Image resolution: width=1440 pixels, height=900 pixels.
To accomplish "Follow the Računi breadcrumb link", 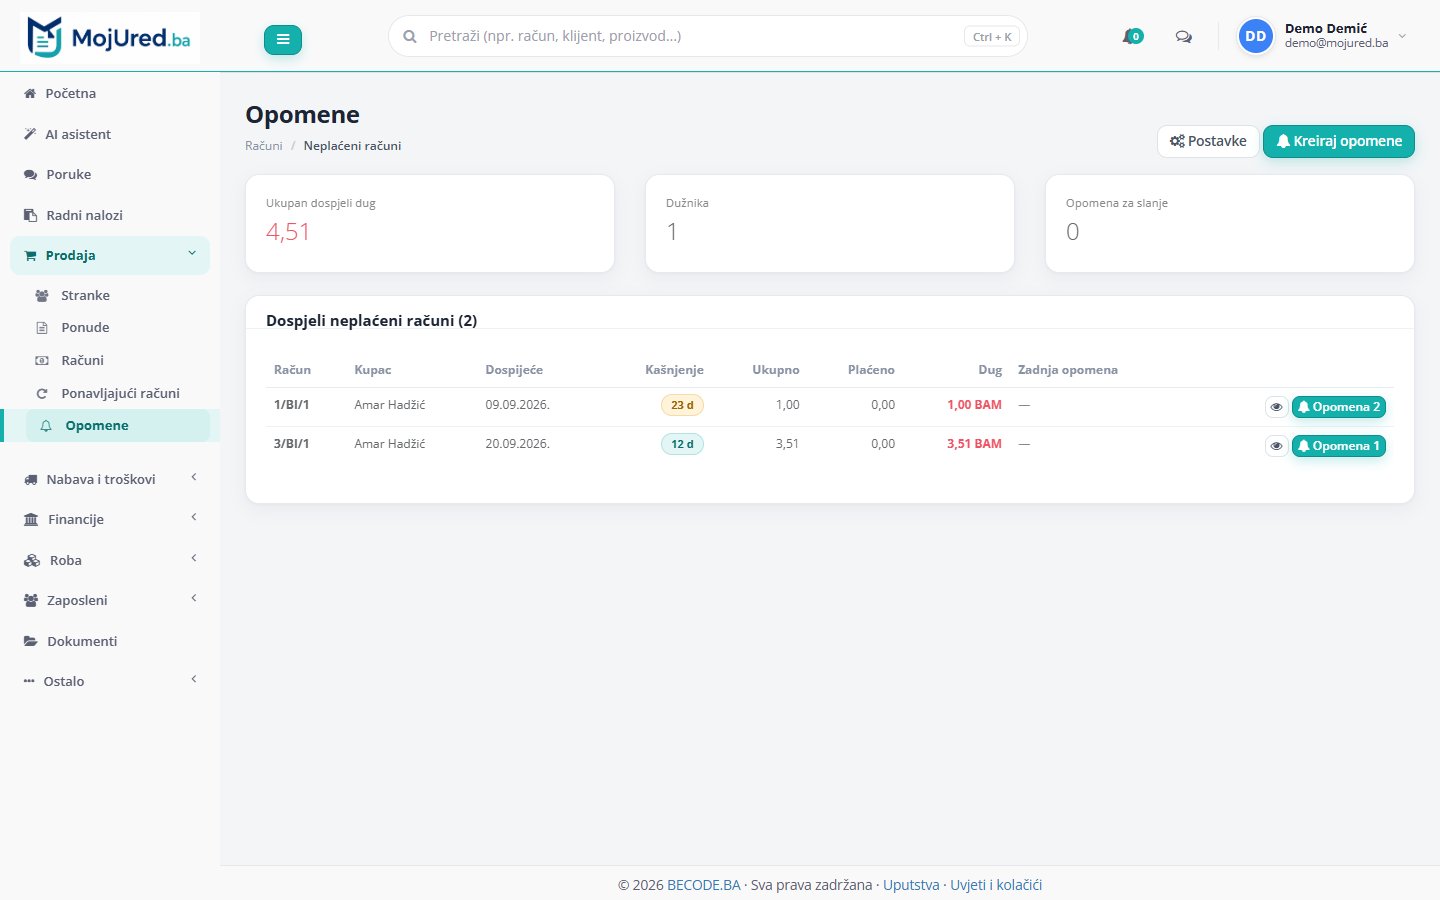I will [264, 146].
